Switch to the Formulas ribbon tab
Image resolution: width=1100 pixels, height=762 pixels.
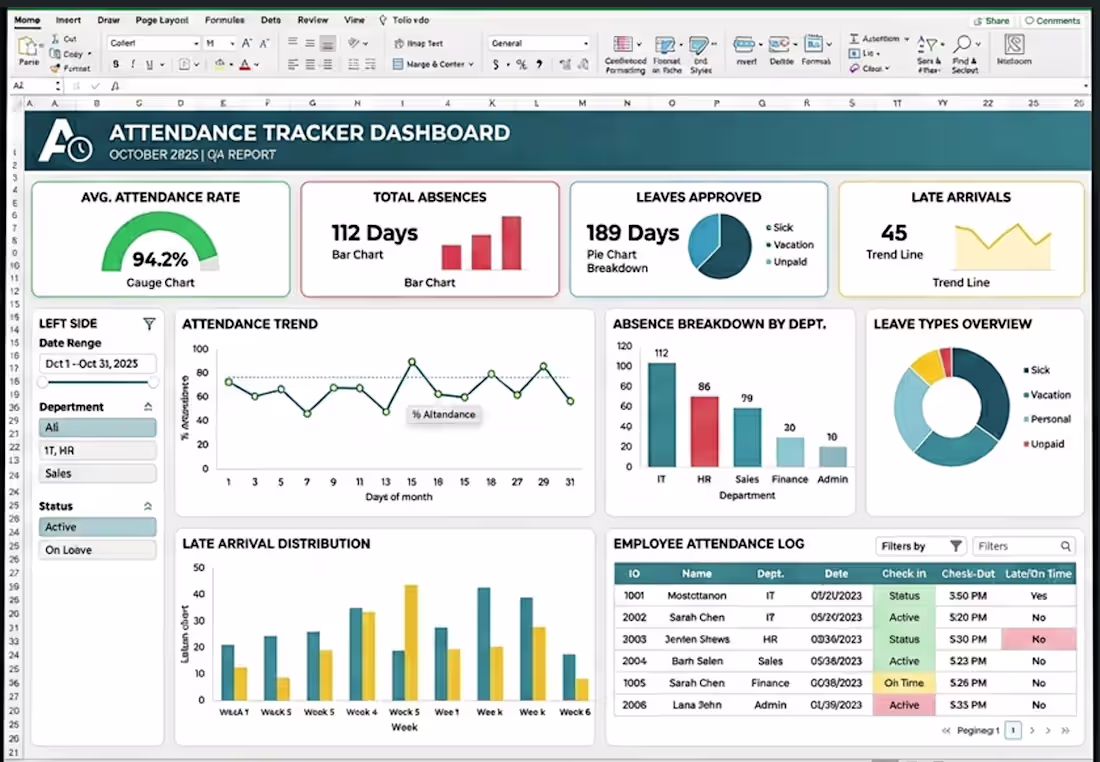click(x=224, y=19)
